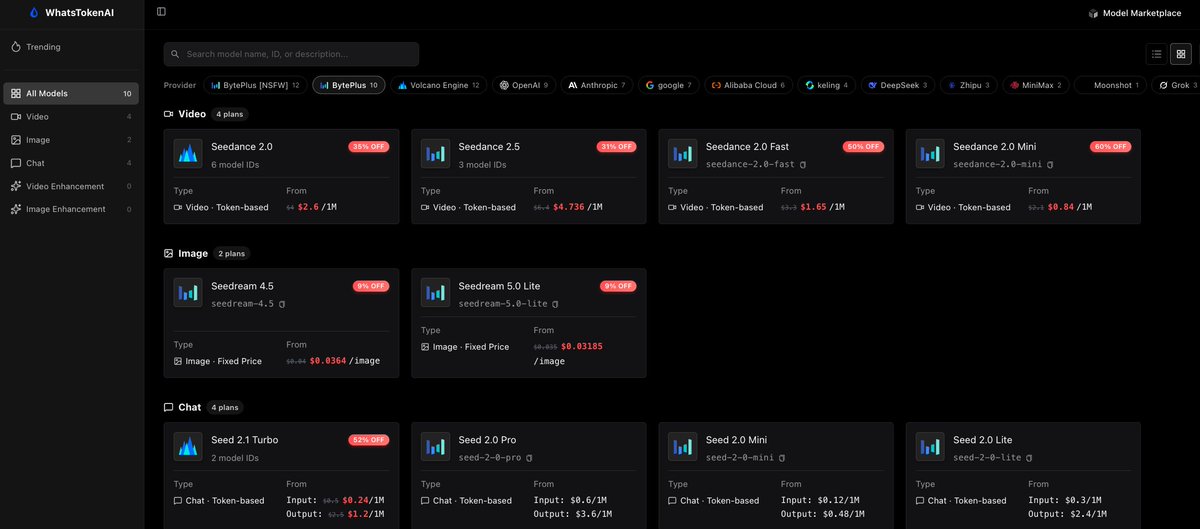Viewport: 1200px width, 529px height.
Task: Filter by Grok provider
Action: coord(1175,85)
